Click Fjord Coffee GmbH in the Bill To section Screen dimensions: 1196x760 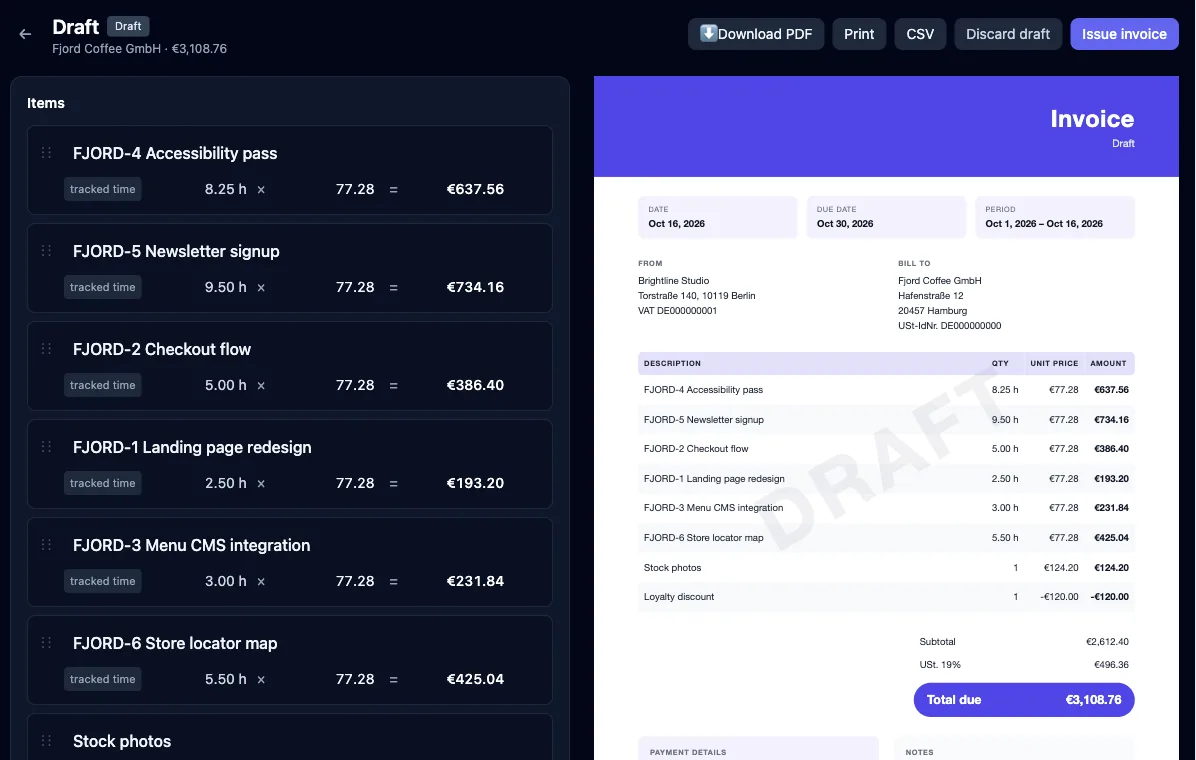point(940,281)
